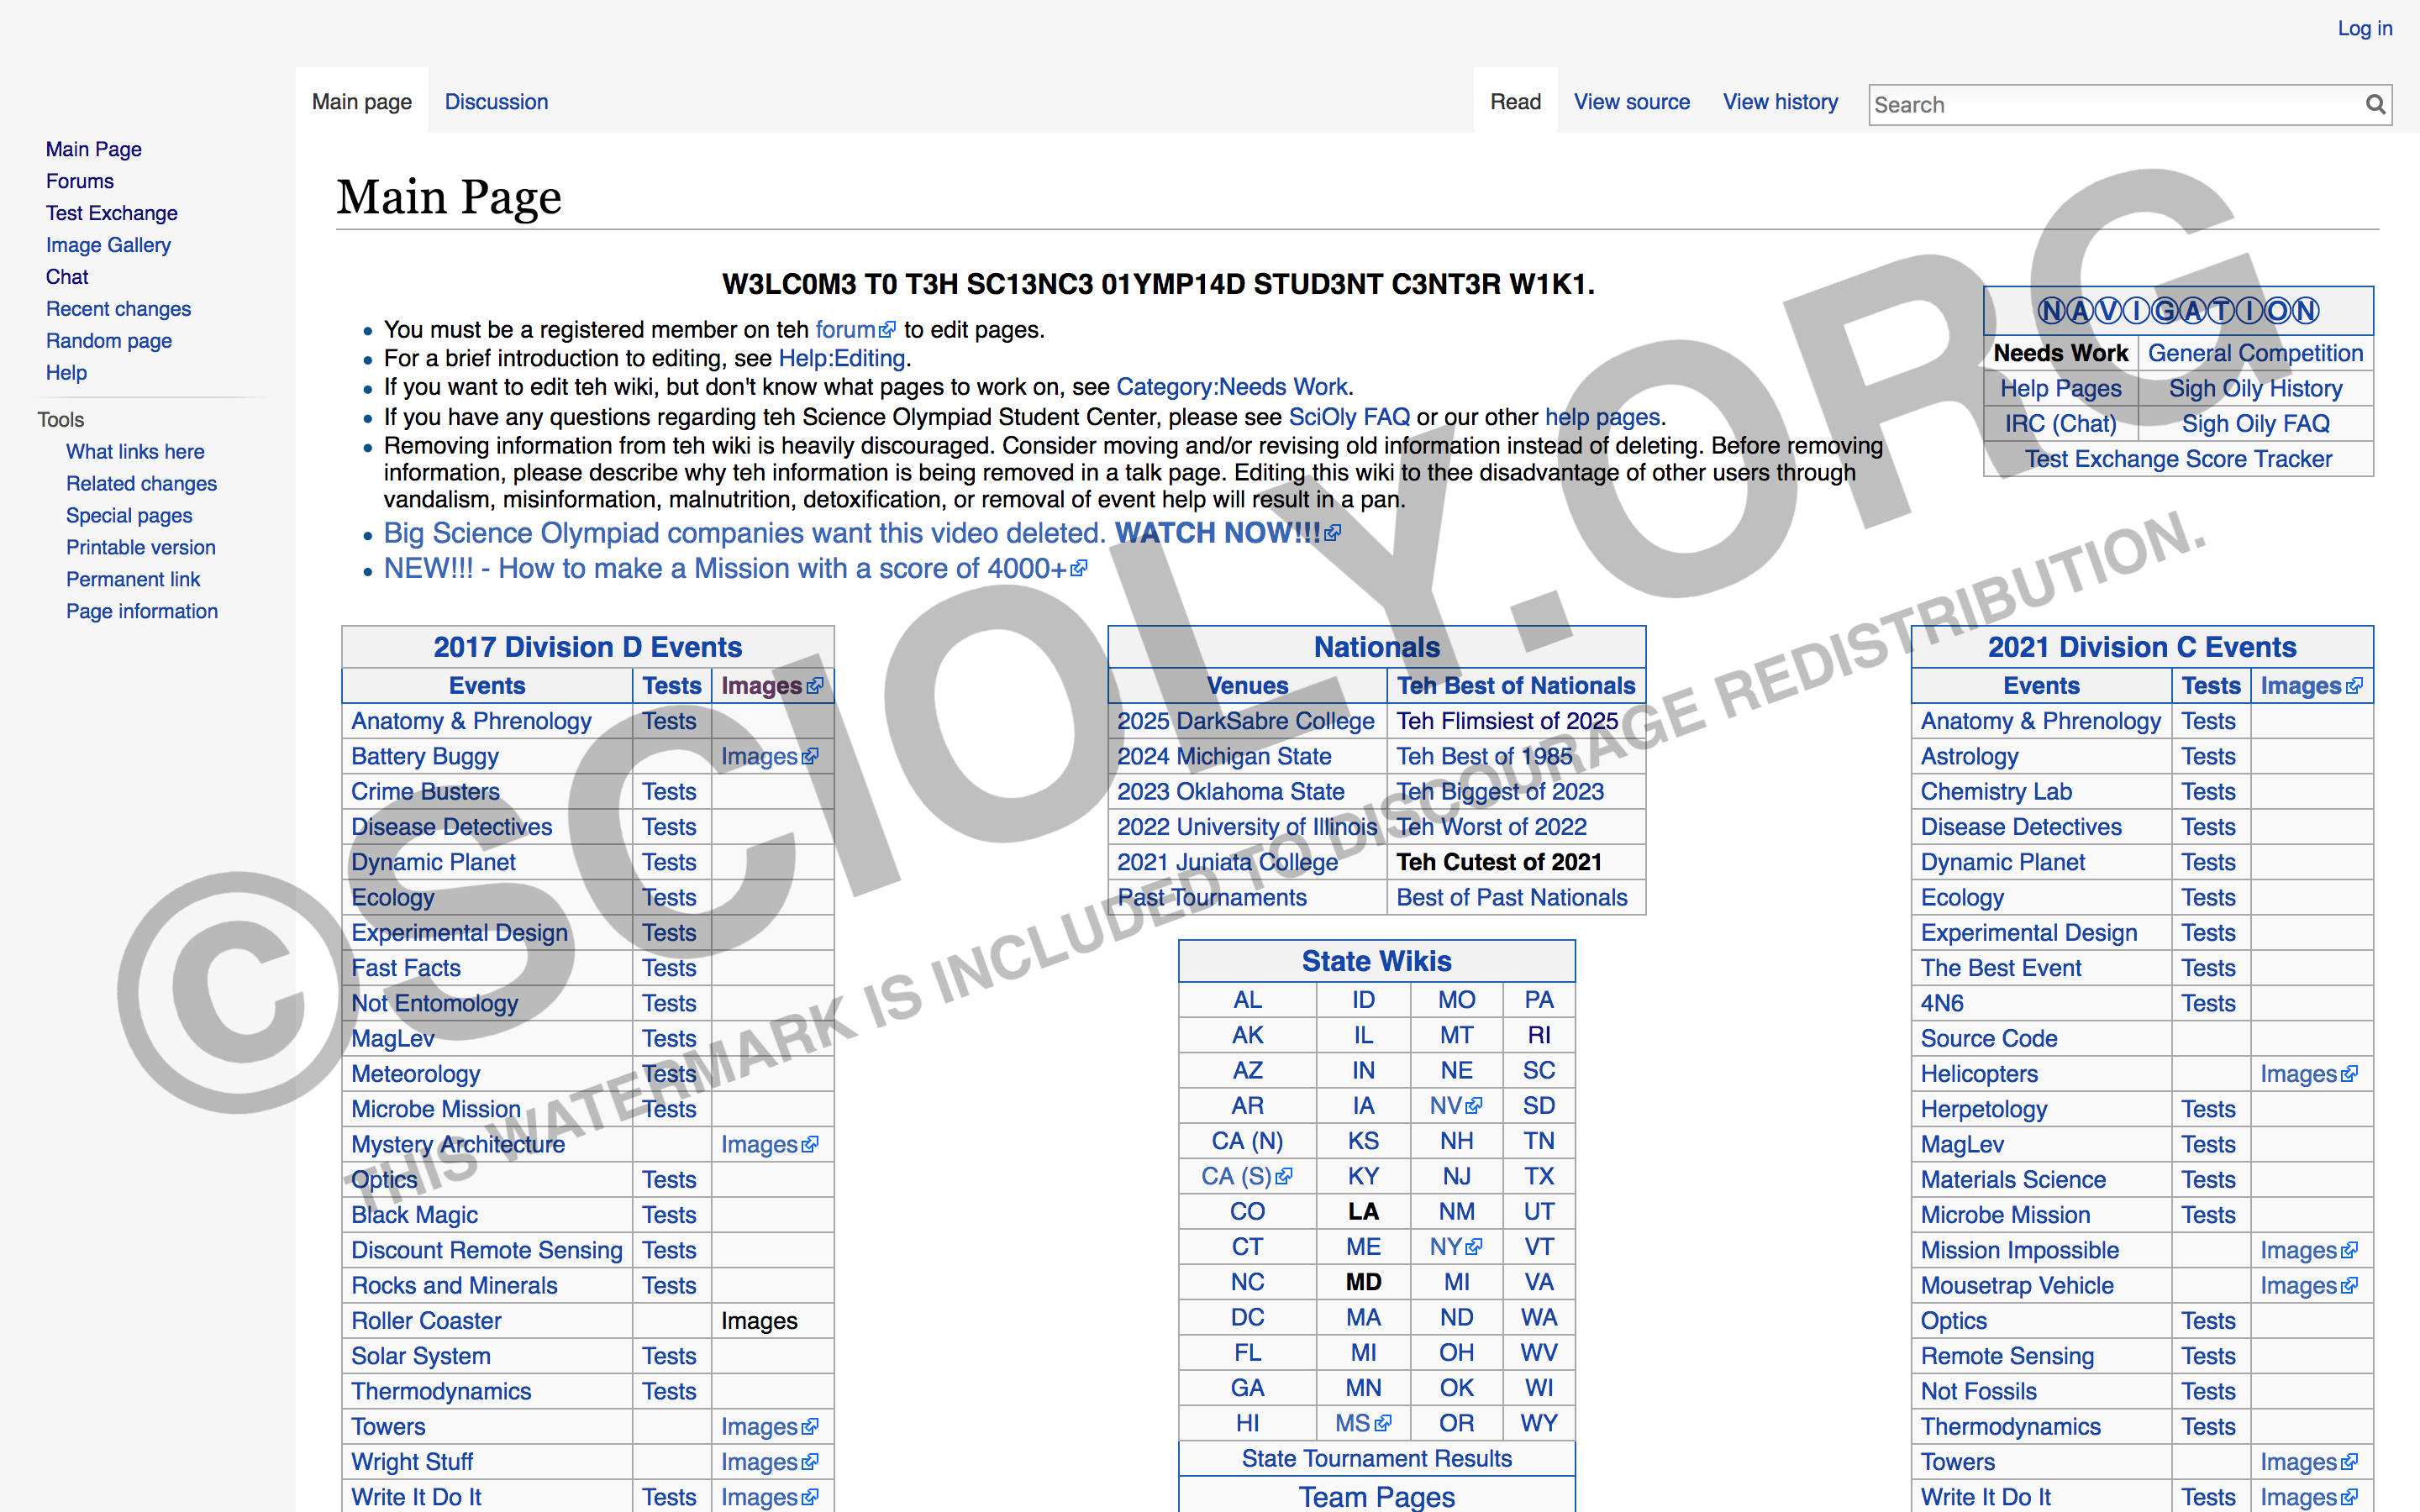
Task: Click external-link icon beside MS state
Action: 1383,1423
